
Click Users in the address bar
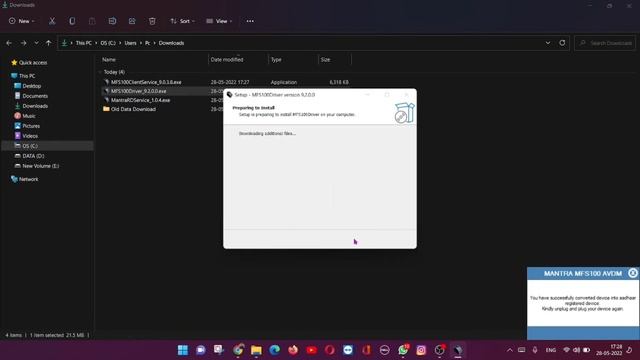click(130, 43)
